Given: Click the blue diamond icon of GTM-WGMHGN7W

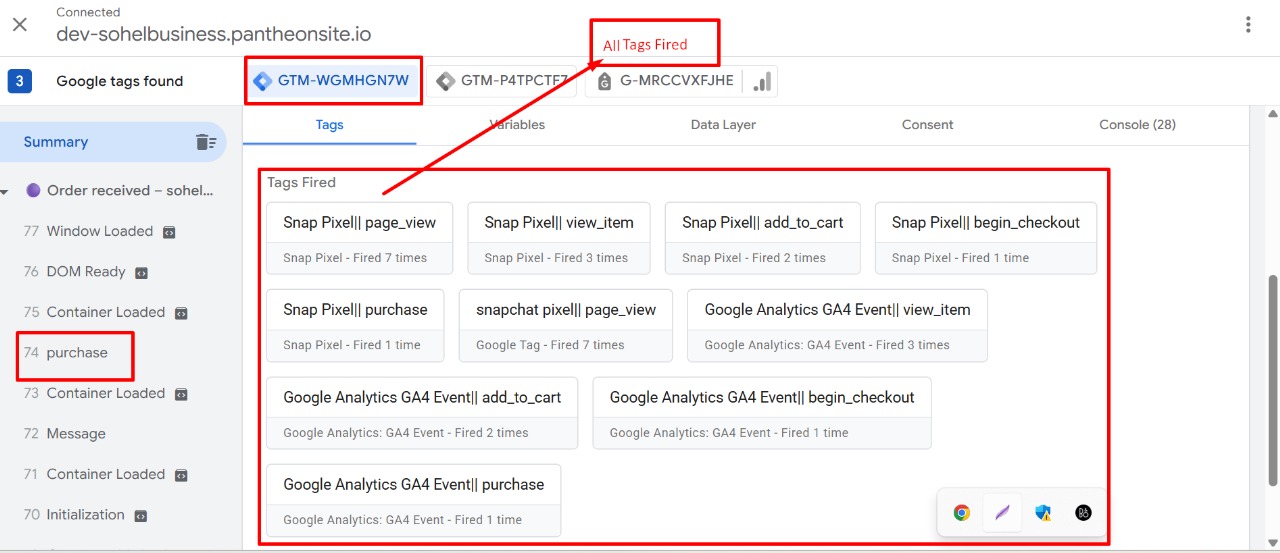Looking at the screenshot, I should [263, 81].
